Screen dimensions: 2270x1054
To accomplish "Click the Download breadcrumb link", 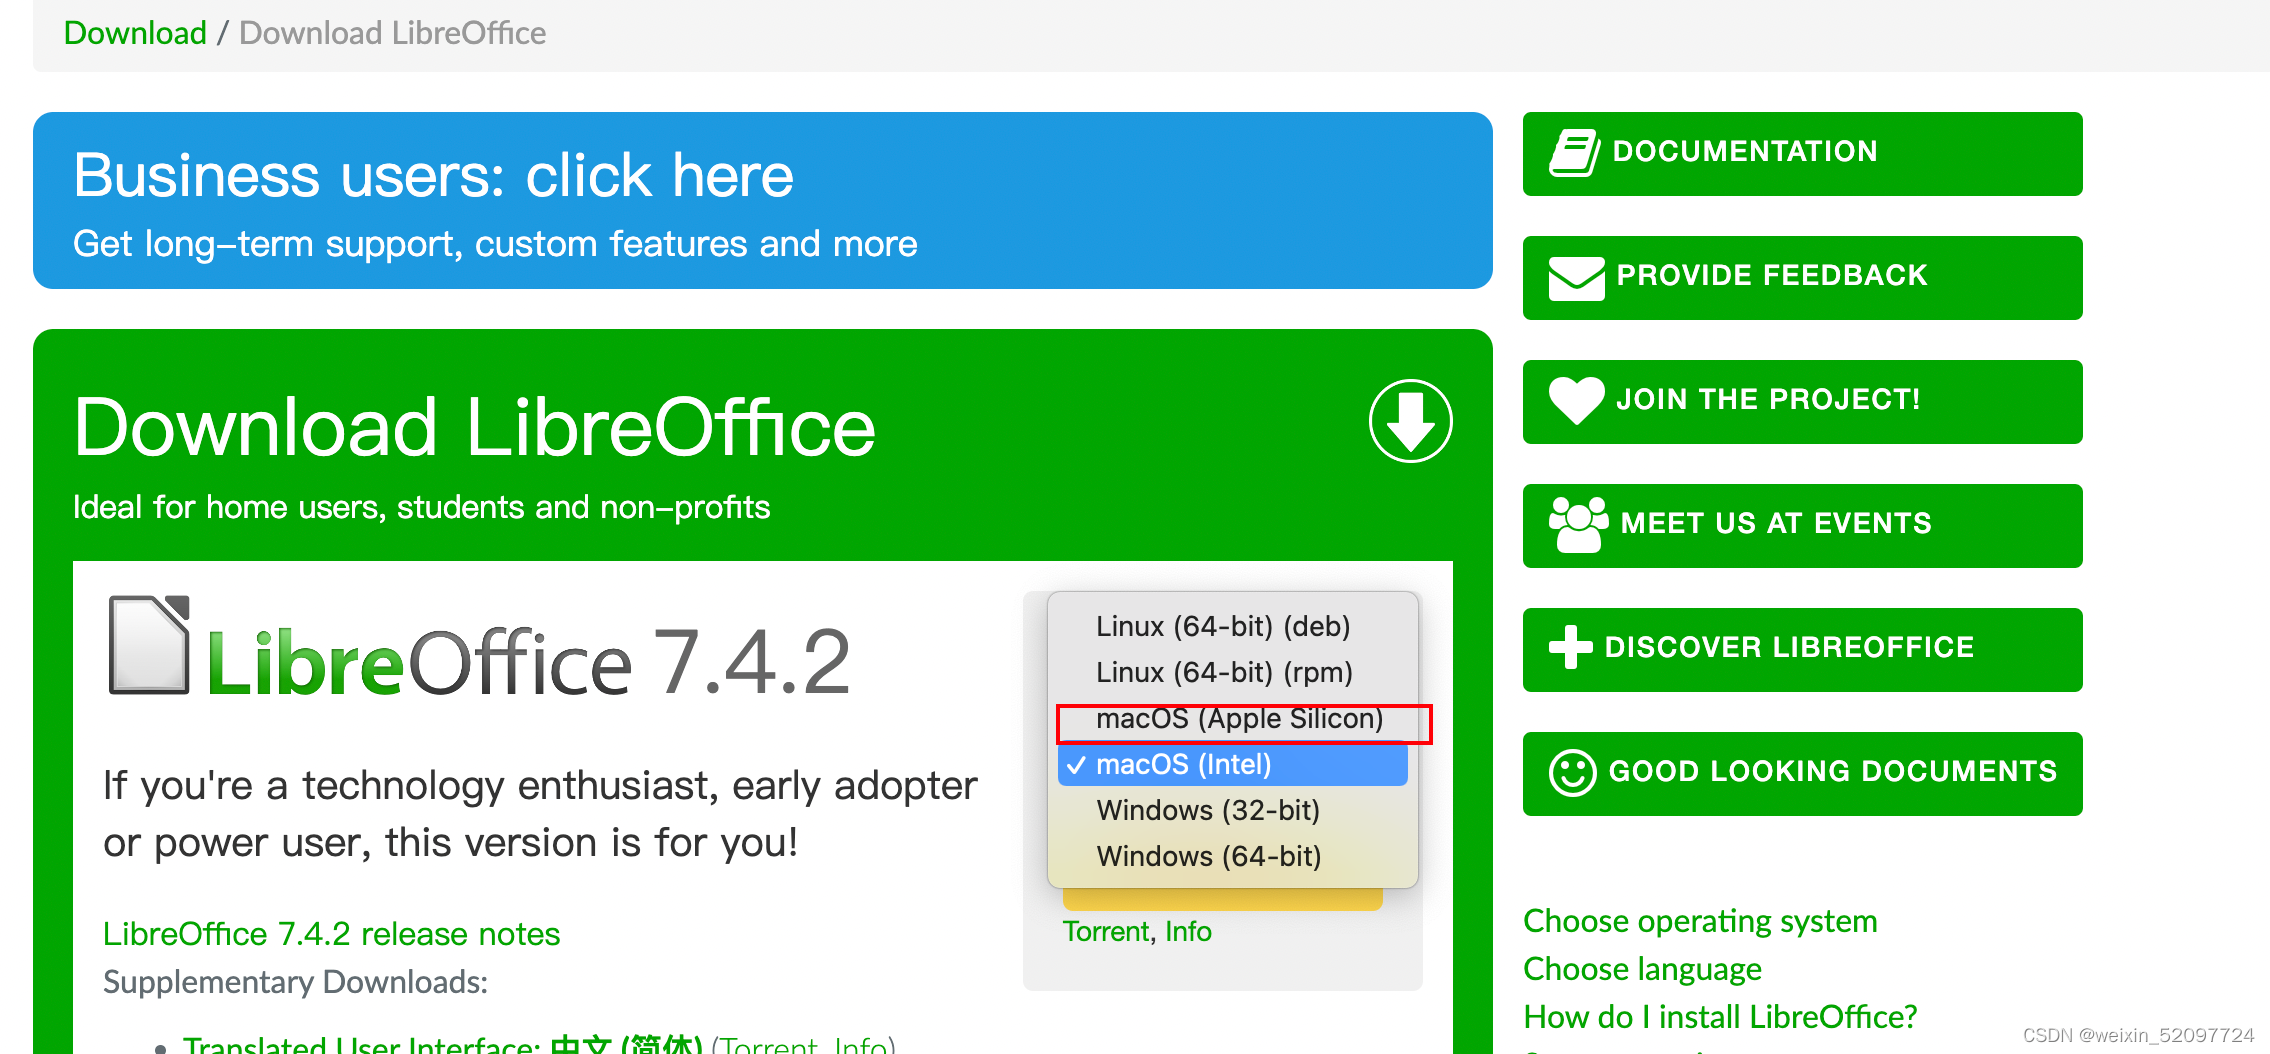I will (135, 33).
